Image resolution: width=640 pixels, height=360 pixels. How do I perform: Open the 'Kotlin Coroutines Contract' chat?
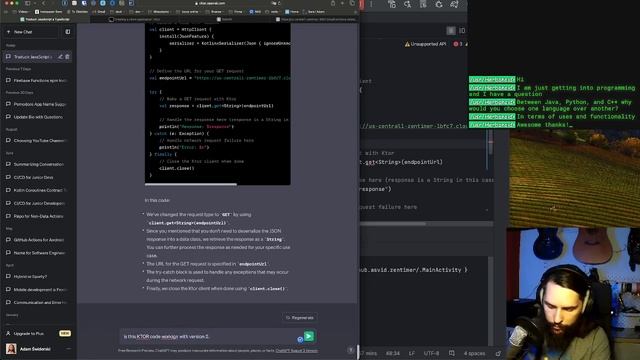pos(38,190)
